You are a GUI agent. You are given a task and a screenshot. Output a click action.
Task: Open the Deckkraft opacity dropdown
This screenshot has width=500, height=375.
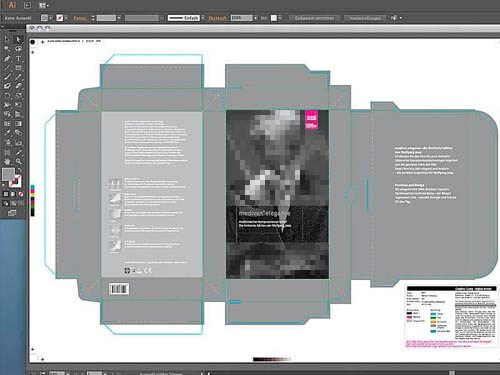[x=256, y=18]
